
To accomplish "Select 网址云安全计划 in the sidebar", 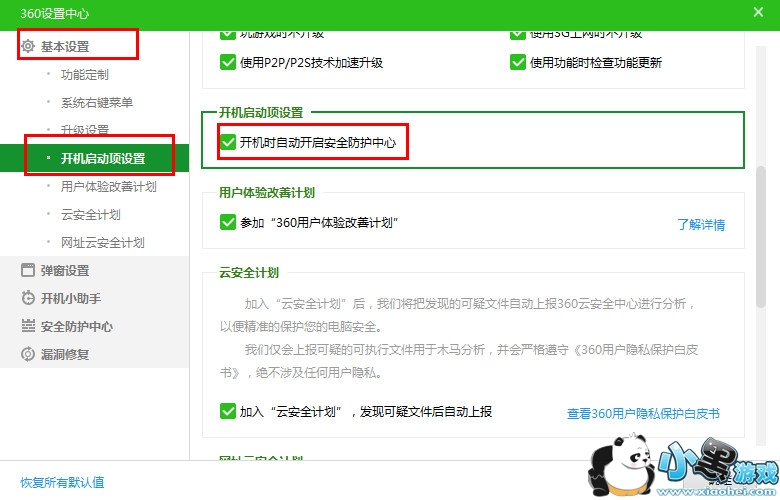I will [x=102, y=242].
